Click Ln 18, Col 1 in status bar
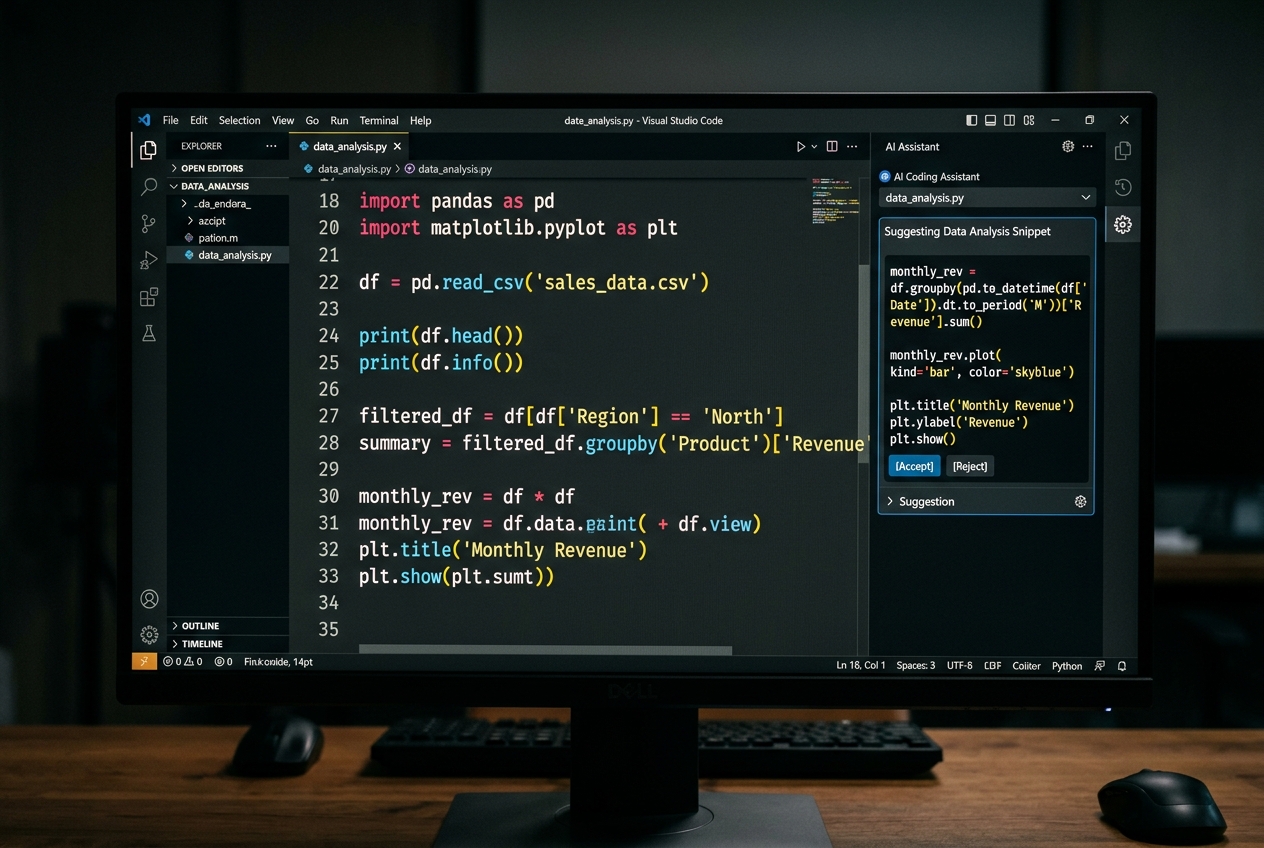 [861, 665]
